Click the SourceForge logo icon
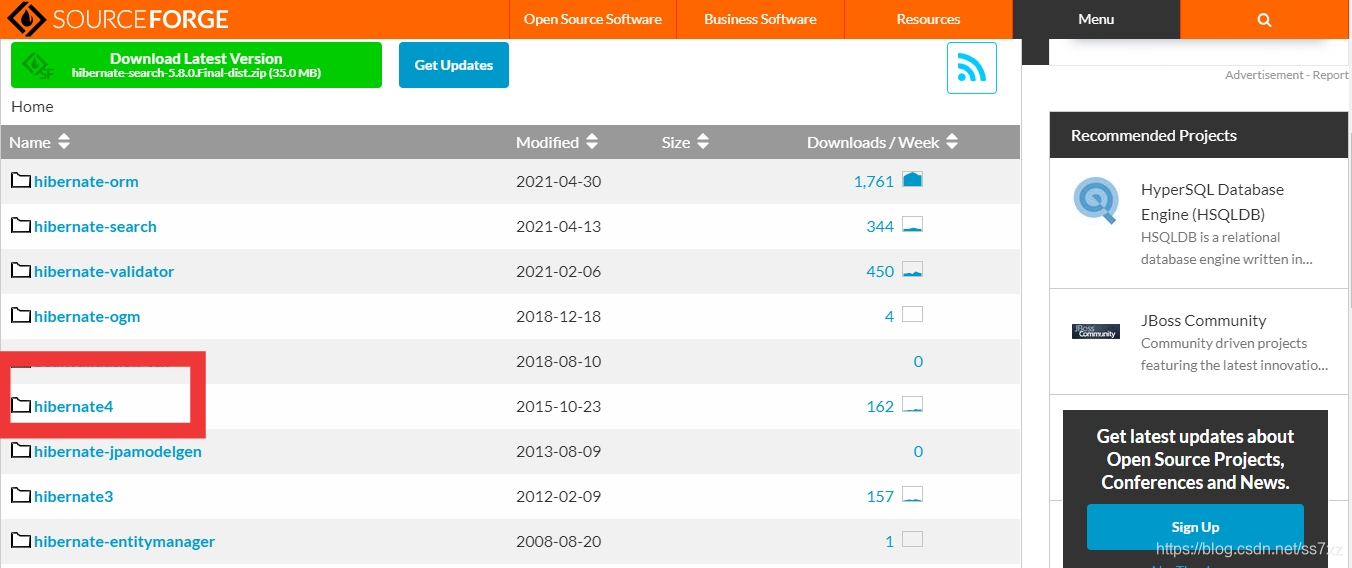Image resolution: width=1352 pixels, height=568 pixels. click(26, 19)
